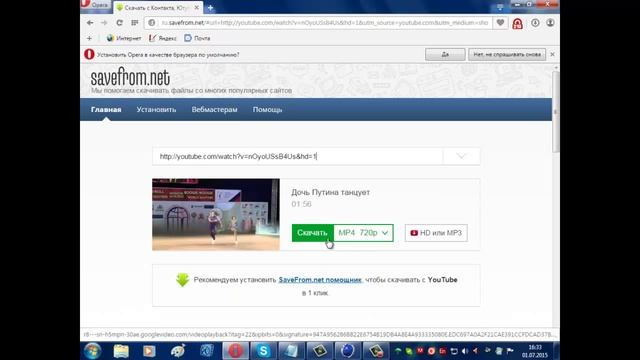This screenshot has width=640, height=360.
Task: Click 'Нет, не спрашивать снова' button
Action: [507, 54]
